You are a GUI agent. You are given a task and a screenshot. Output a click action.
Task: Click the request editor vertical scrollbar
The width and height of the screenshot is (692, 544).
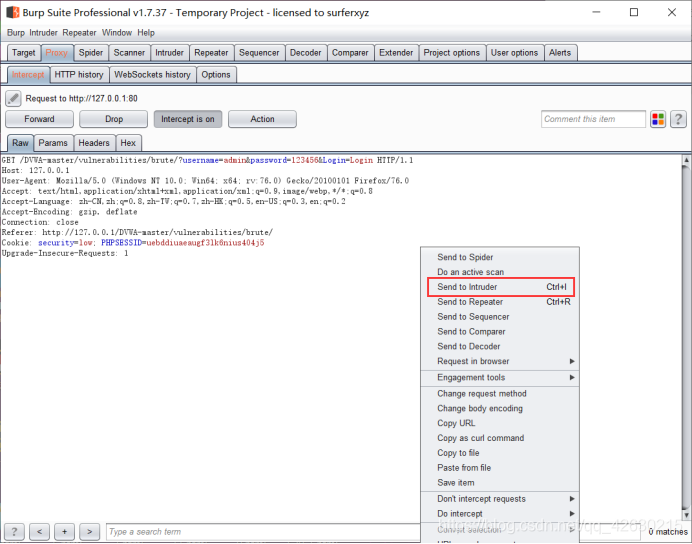(686, 338)
